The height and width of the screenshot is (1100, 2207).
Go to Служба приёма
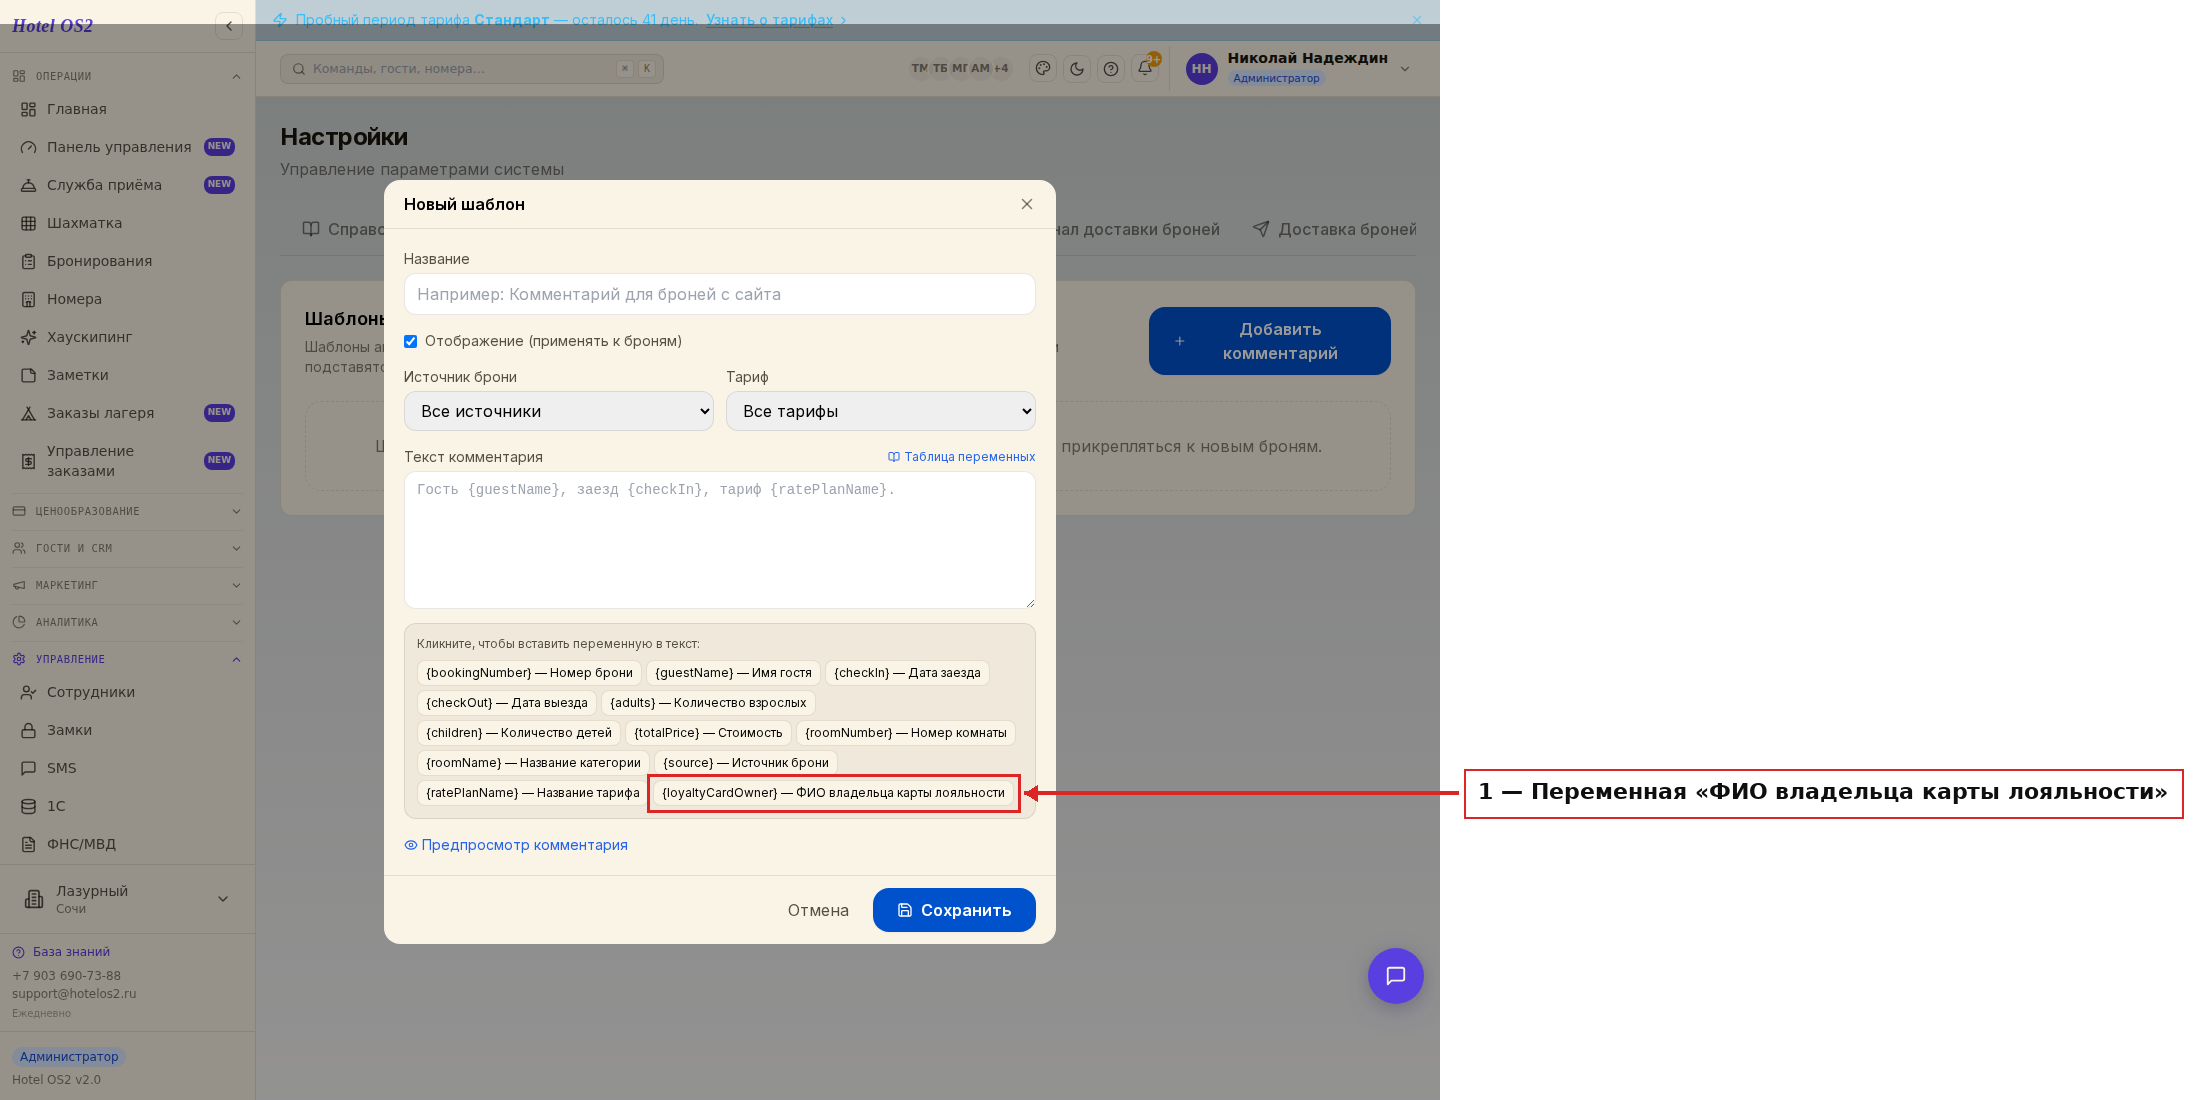point(127,185)
